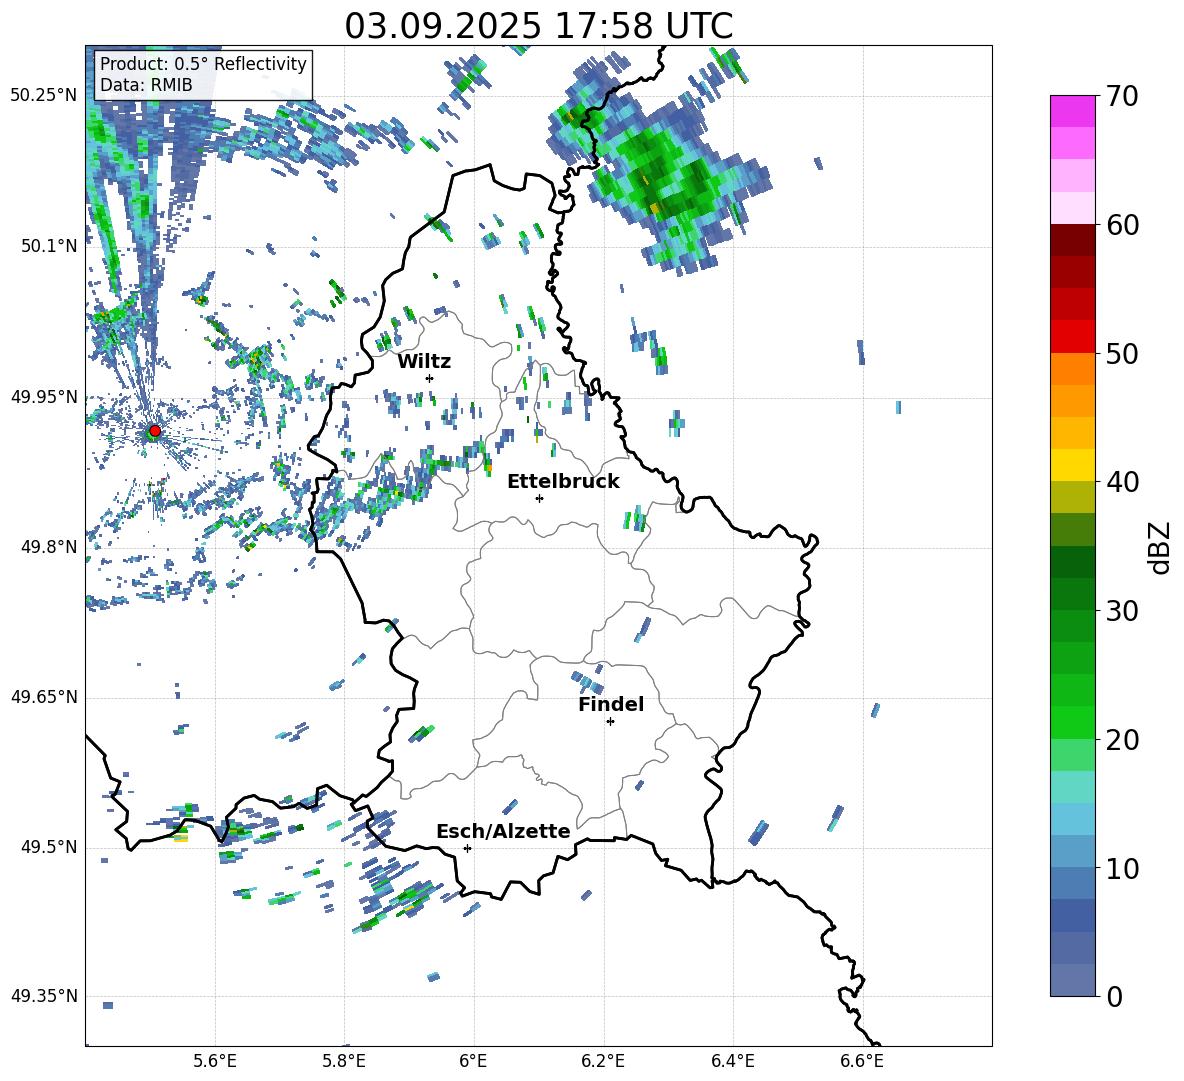Click 'Product: 0.5° Reflectivity' text

pos(203,64)
